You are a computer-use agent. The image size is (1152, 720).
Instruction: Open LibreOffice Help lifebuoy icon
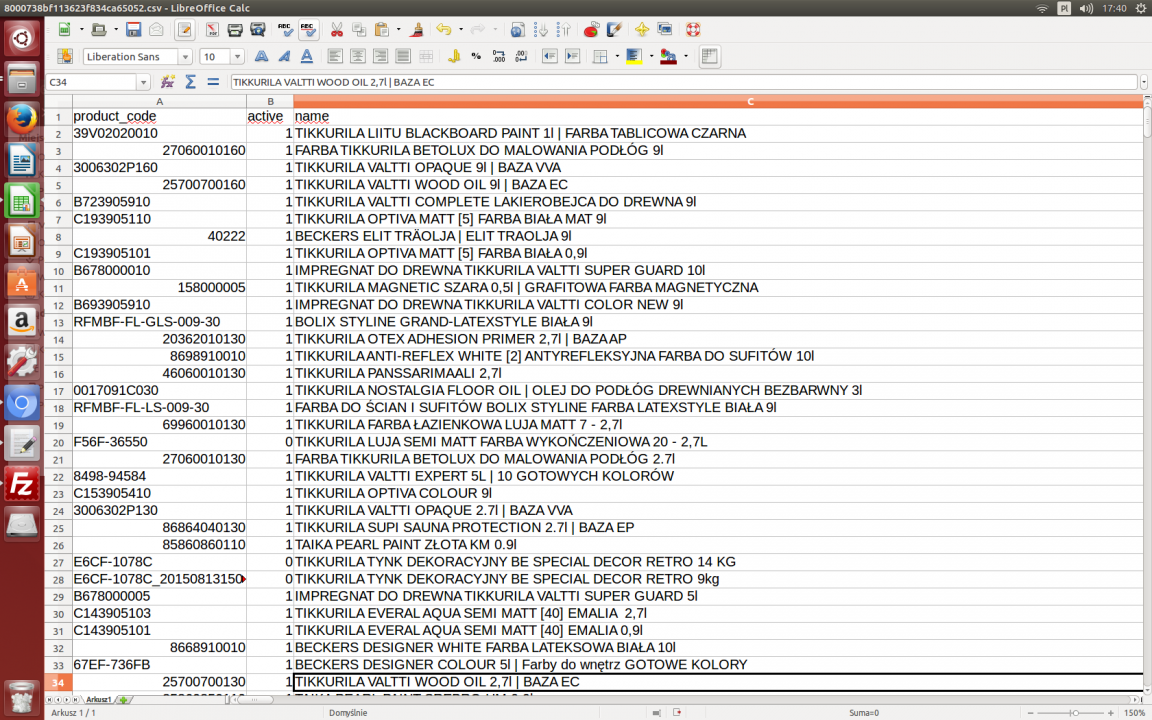click(692, 30)
